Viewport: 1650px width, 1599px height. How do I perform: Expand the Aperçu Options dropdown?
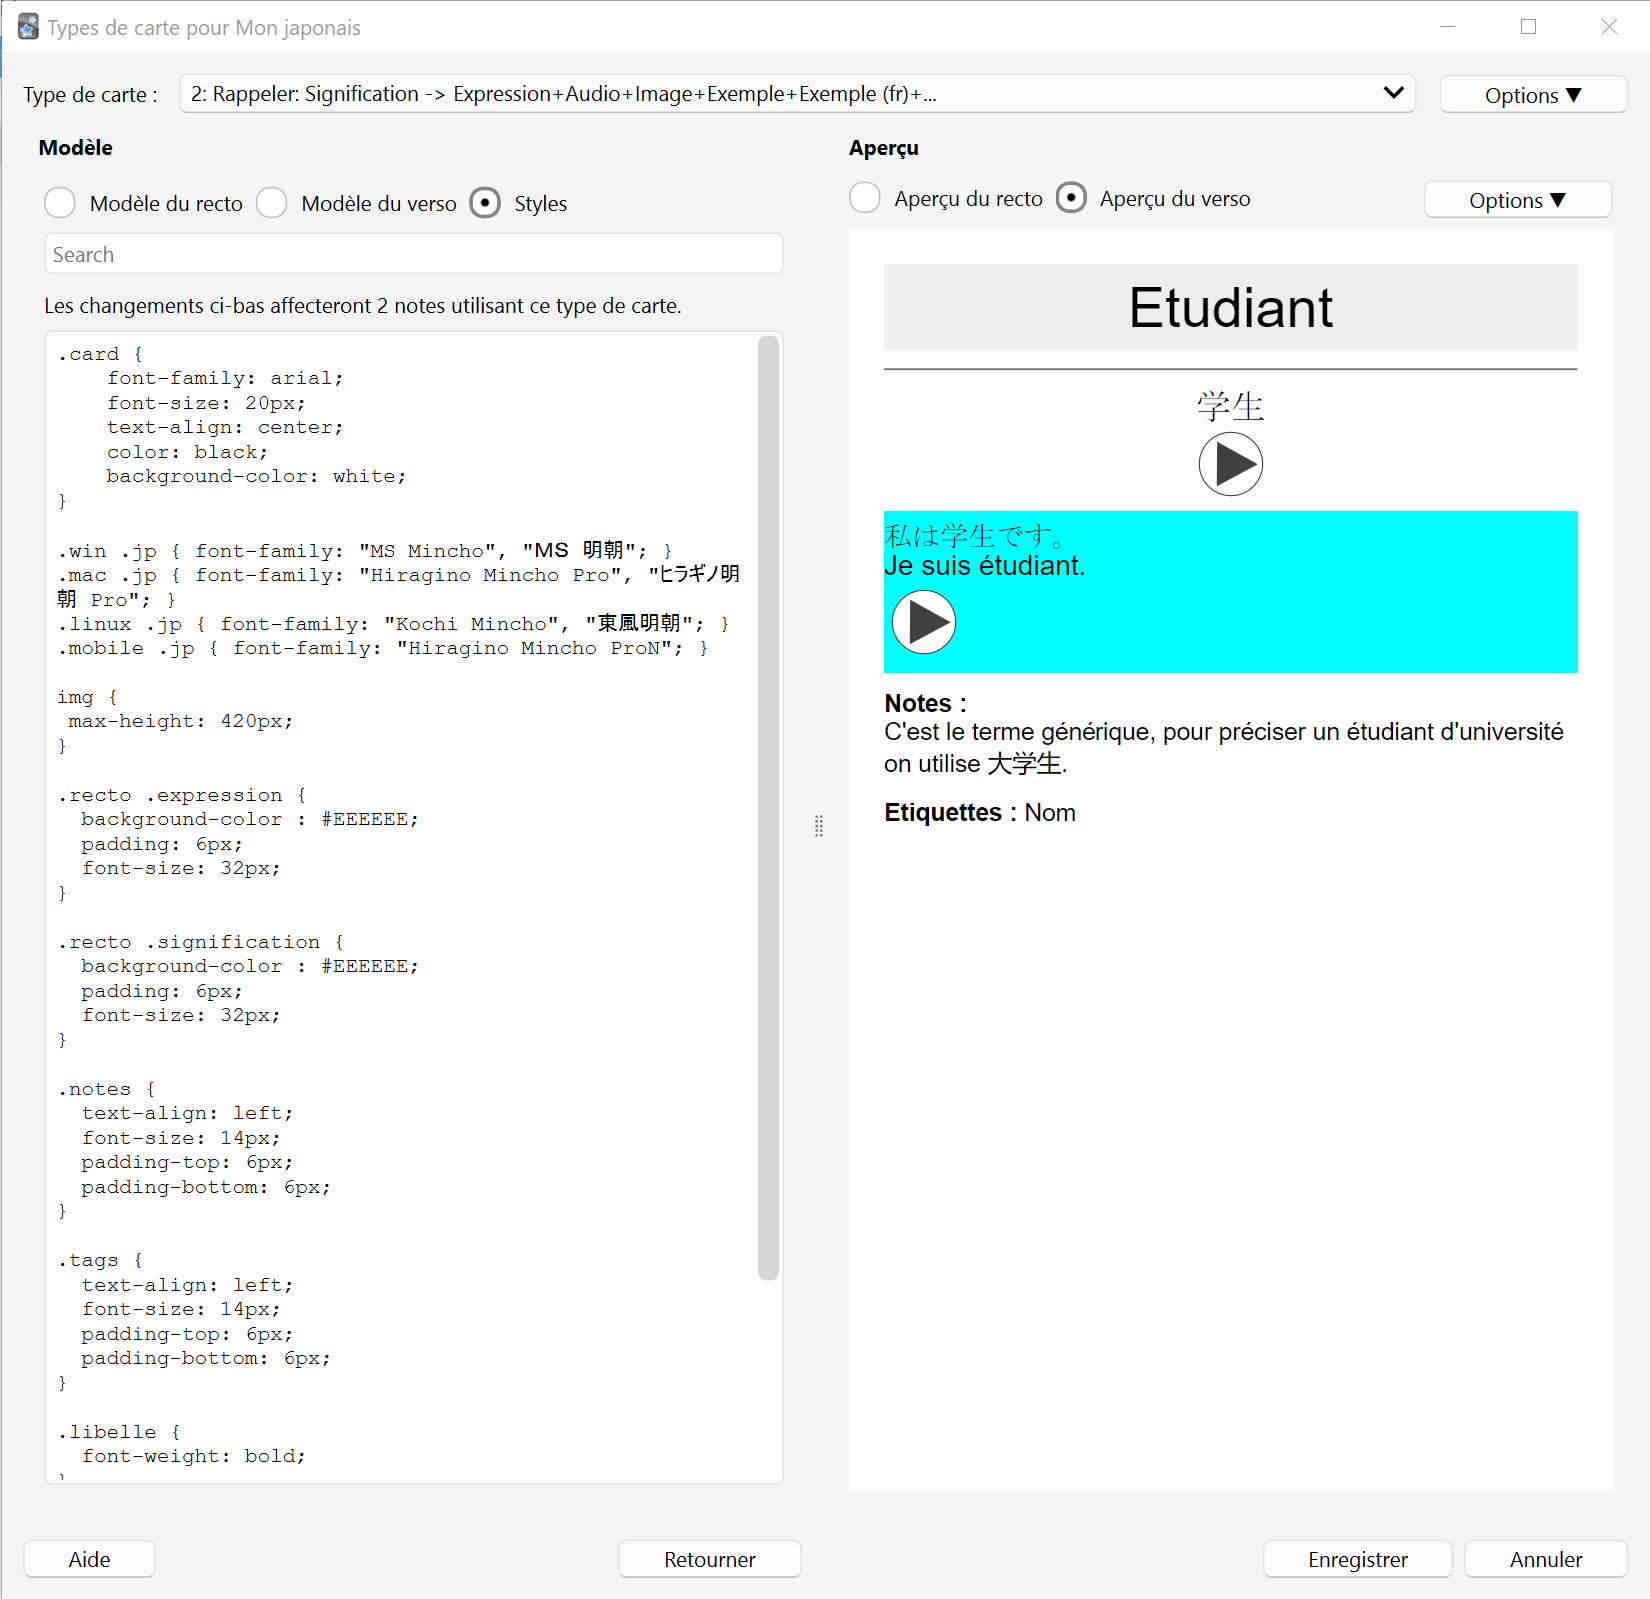tap(1517, 200)
